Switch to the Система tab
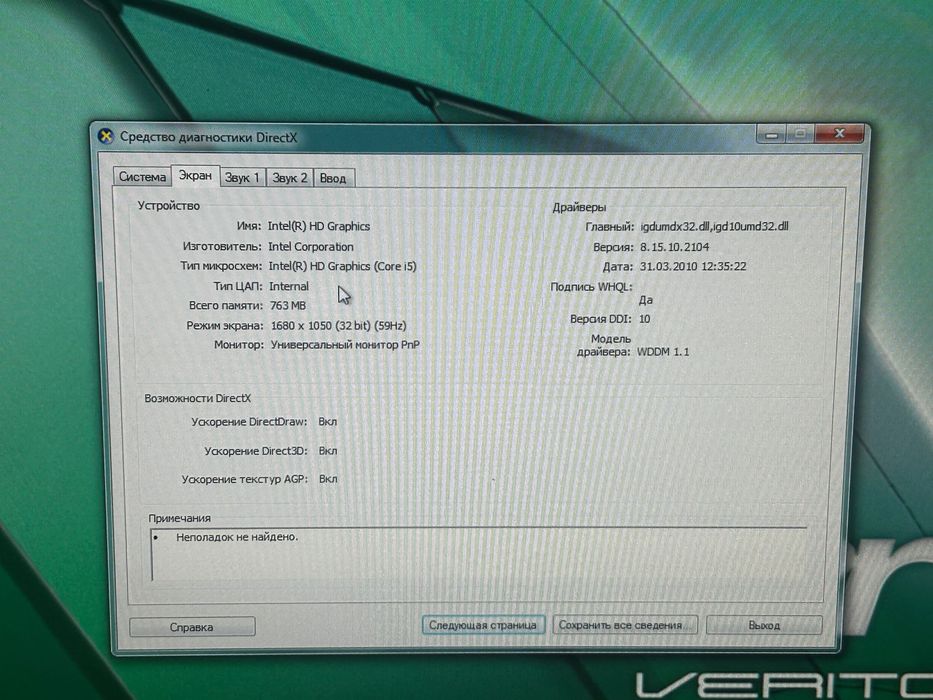This screenshot has height=700, width=933. point(142,177)
